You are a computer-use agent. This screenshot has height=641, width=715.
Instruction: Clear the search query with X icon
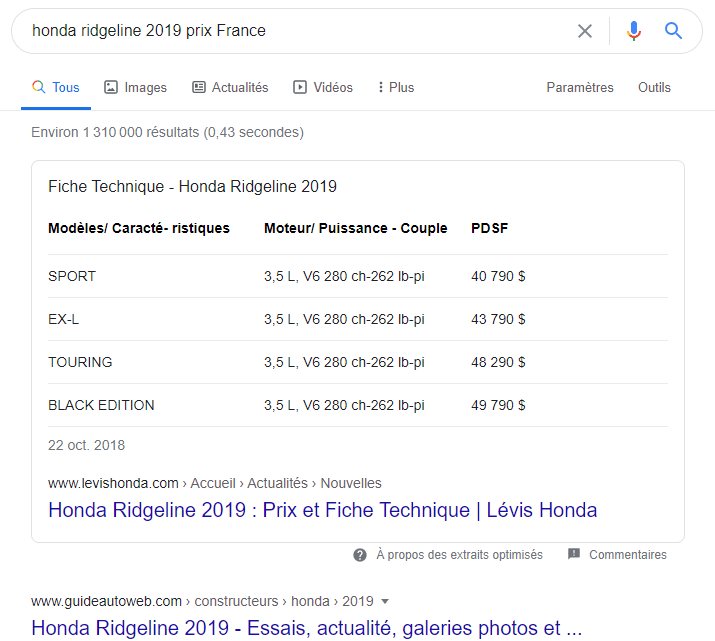(585, 31)
